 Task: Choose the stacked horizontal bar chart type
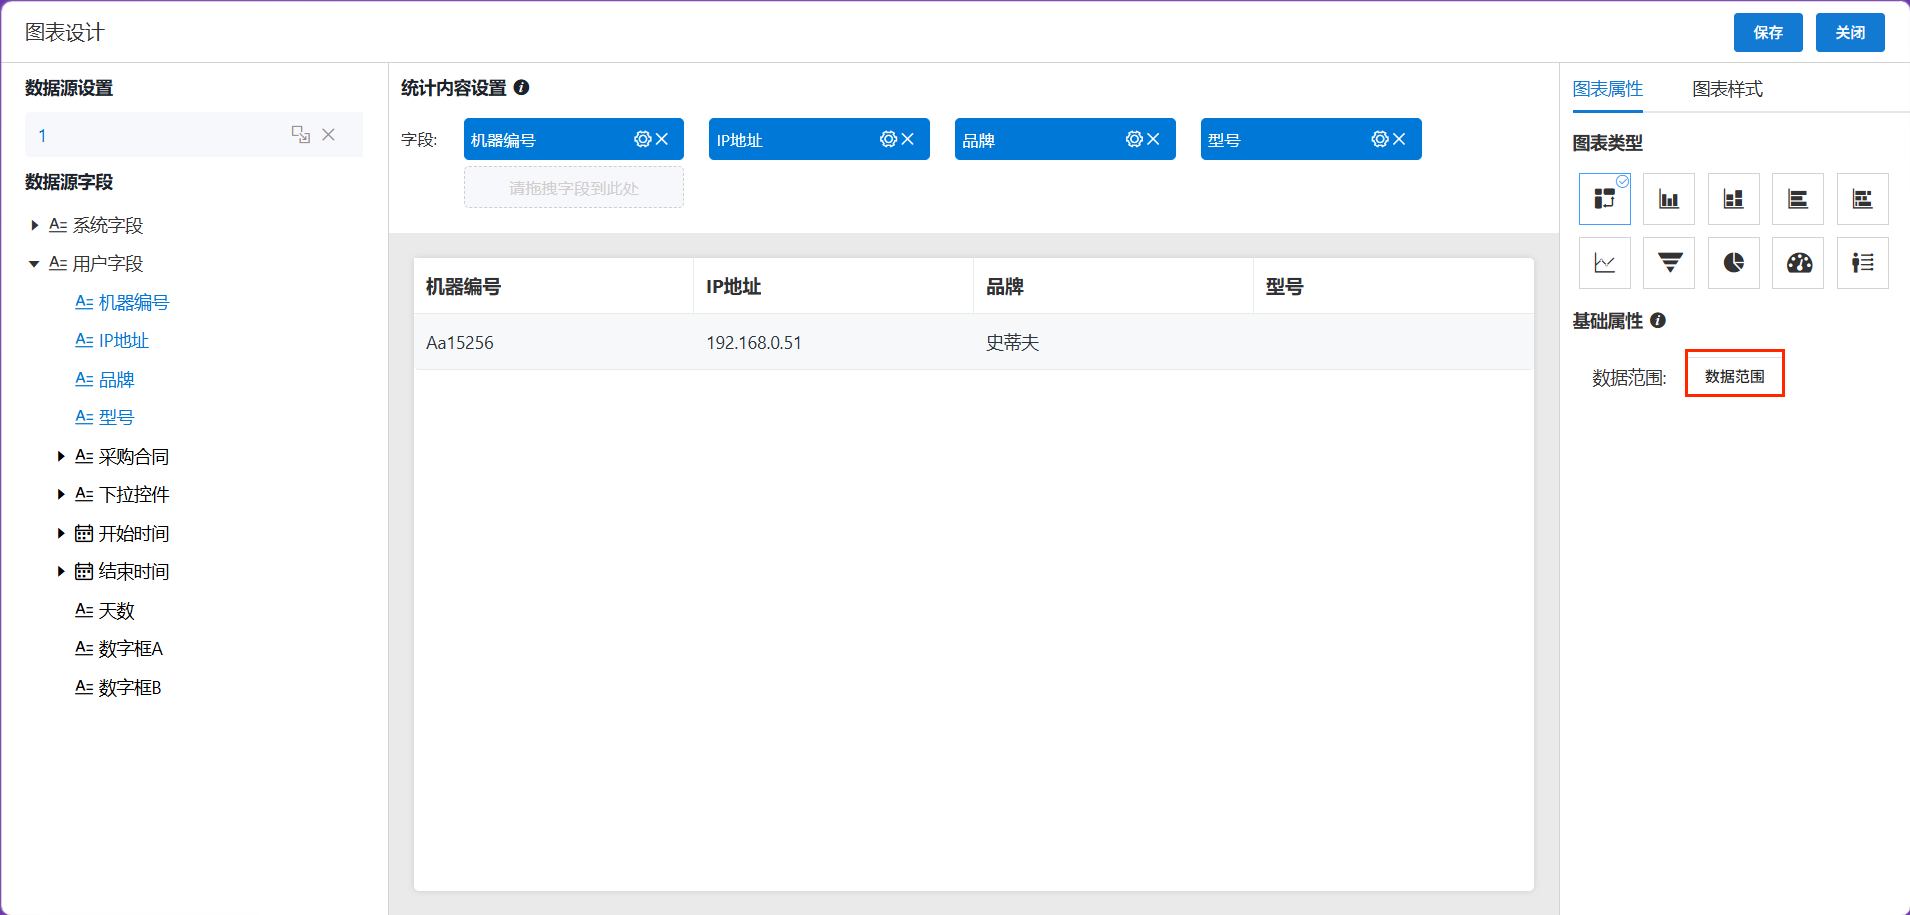pyautogui.click(x=1862, y=199)
